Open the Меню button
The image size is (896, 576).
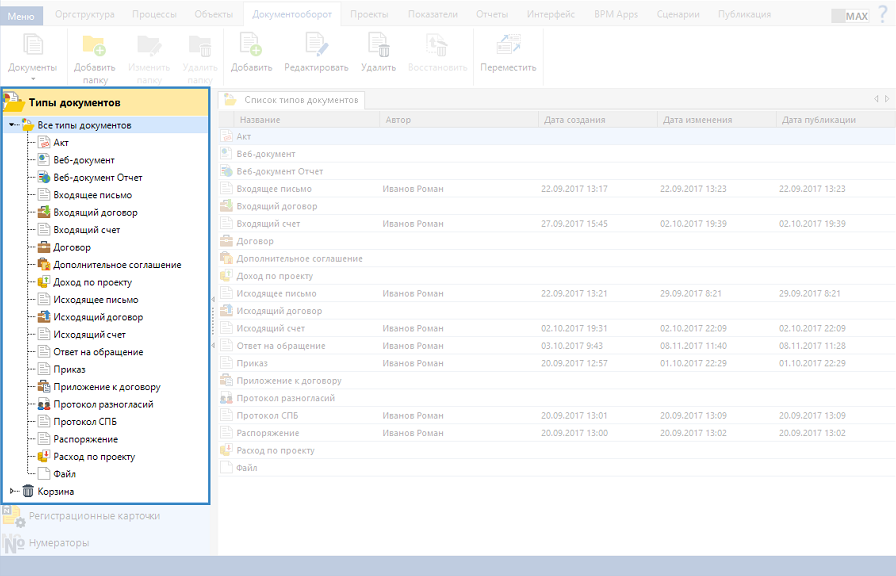point(21,15)
